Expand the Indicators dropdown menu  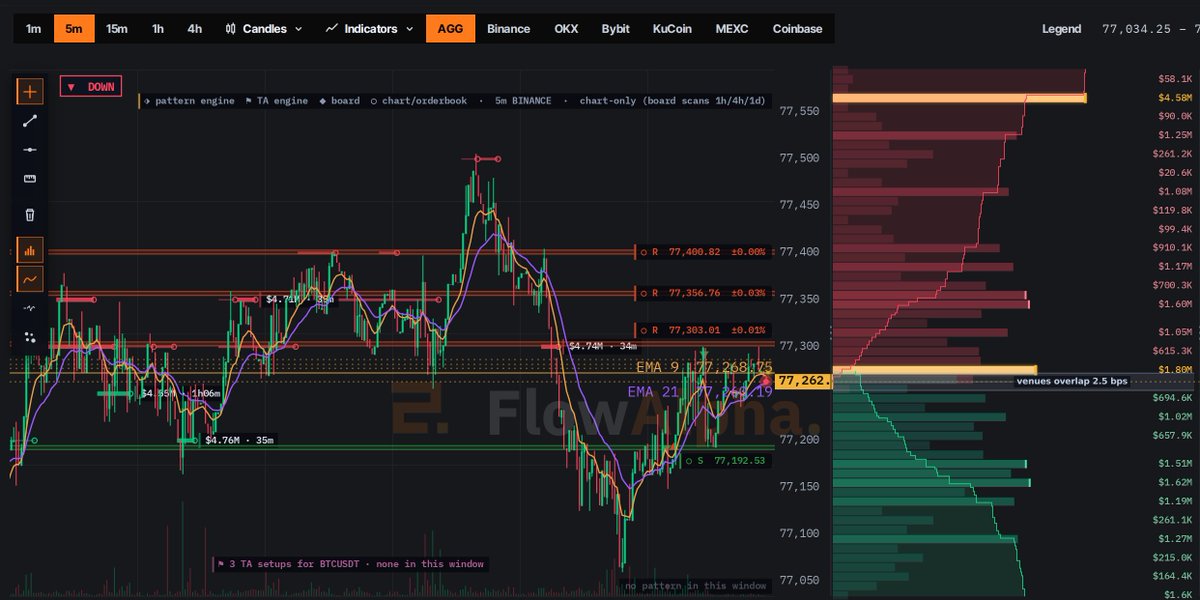369,29
